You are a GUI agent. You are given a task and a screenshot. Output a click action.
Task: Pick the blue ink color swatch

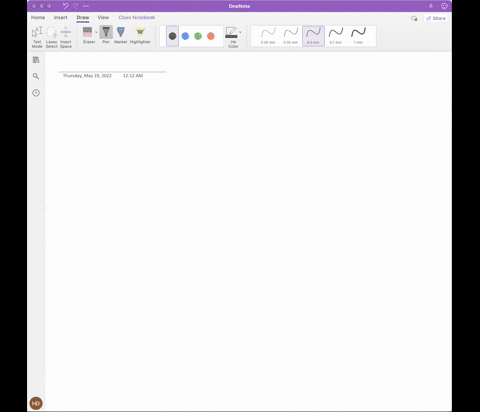pos(185,36)
